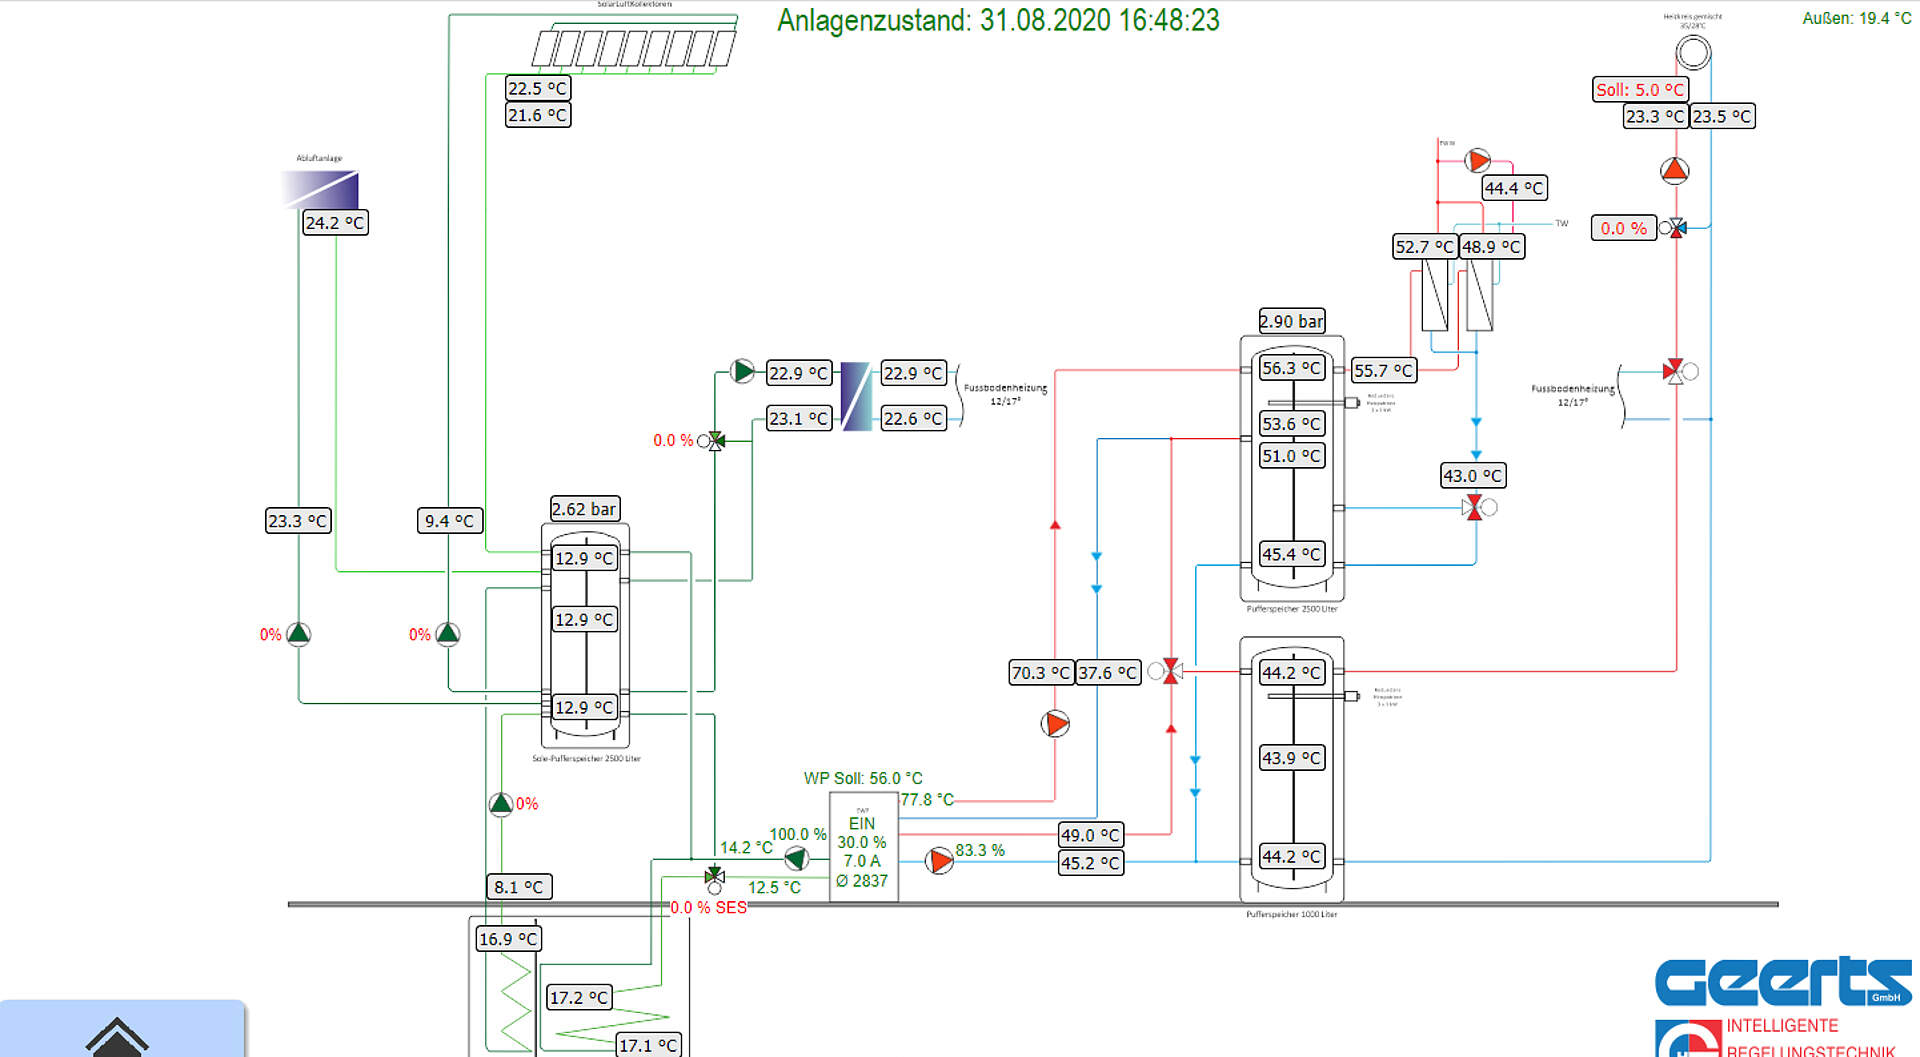Click the Abluftanlage heat exchanger icon
Screen dimensions: 1920x1057
[x=320, y=189]
